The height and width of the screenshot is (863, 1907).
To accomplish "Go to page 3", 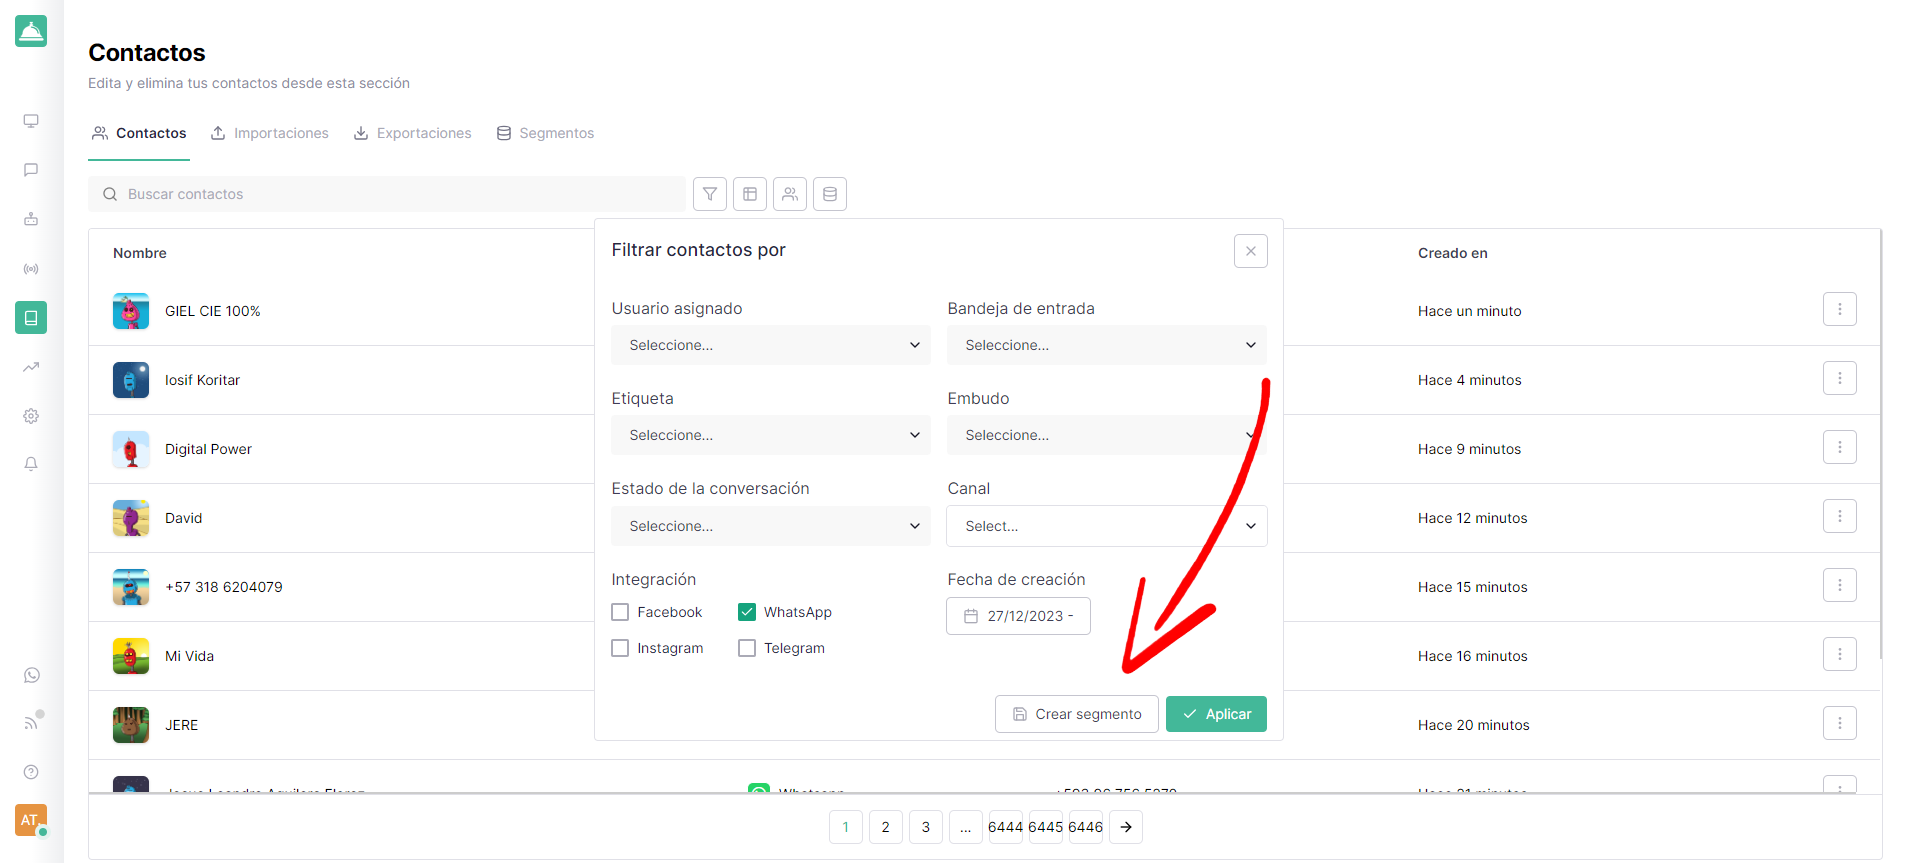I will click(926, 827).
